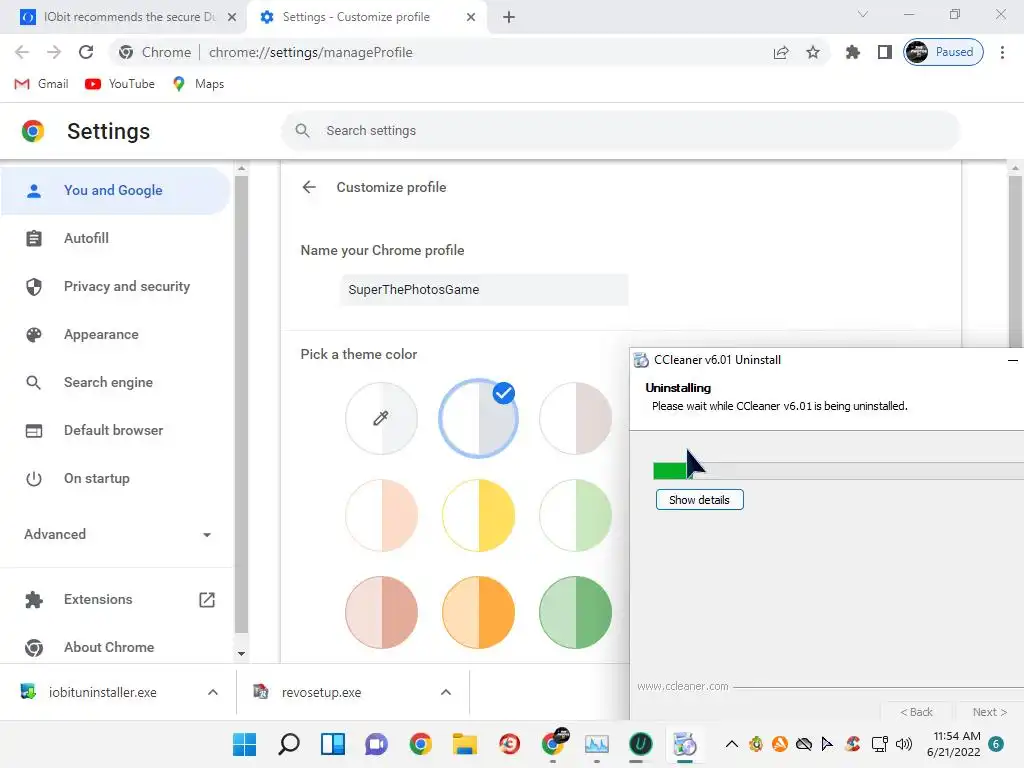The width and height of the screenshot is (1024, 768).
Task: Pick the peach theme color
Action: tap(381, 515)
